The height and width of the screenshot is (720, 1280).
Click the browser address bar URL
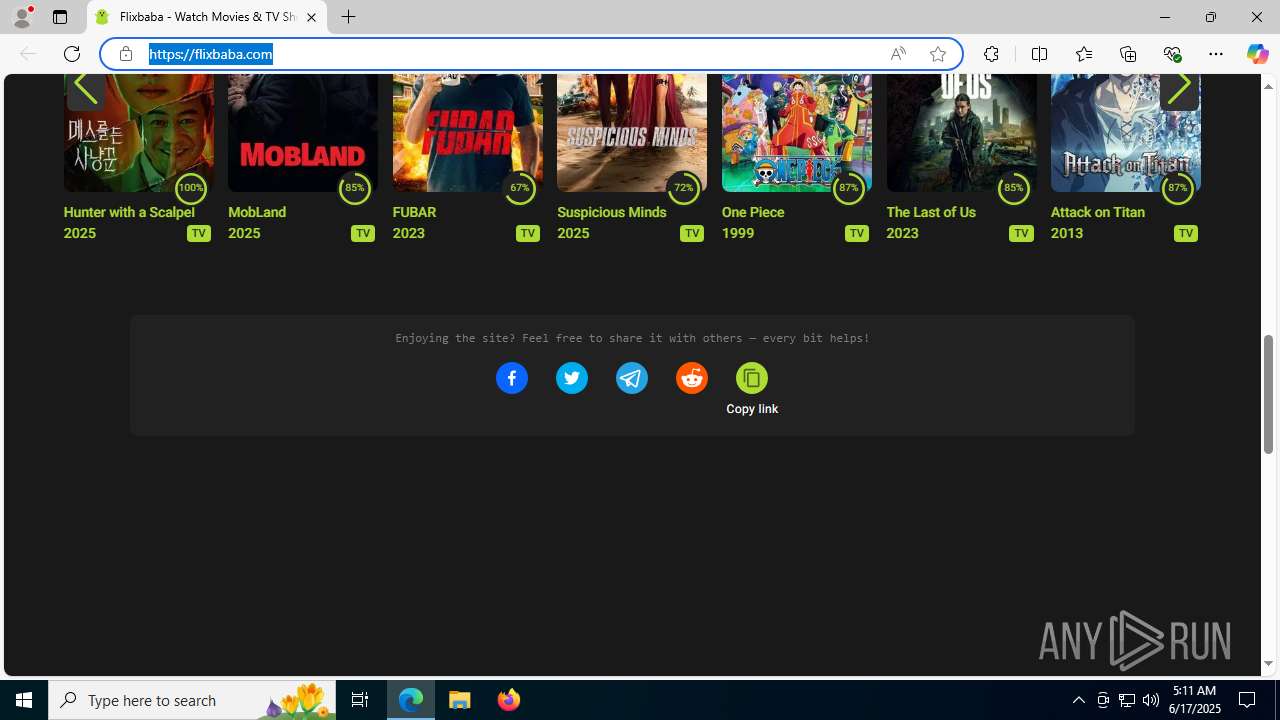click(211, 54)
